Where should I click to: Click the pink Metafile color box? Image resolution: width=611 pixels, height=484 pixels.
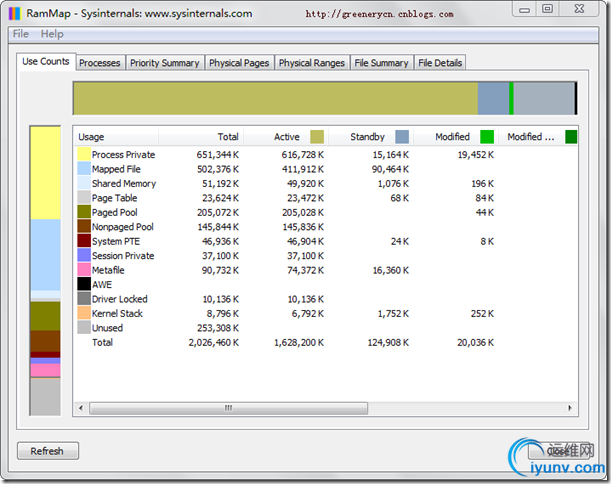point(84,270)
